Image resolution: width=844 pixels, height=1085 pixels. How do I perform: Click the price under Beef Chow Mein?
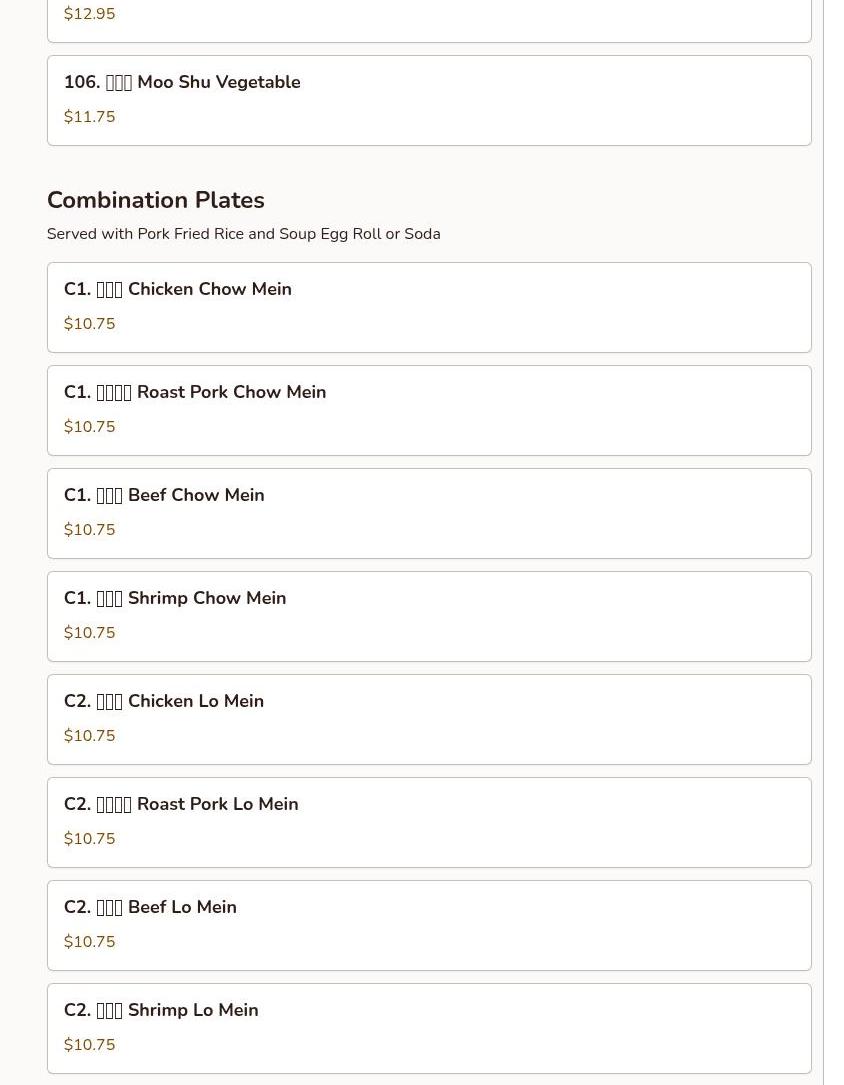coord(90,530)
